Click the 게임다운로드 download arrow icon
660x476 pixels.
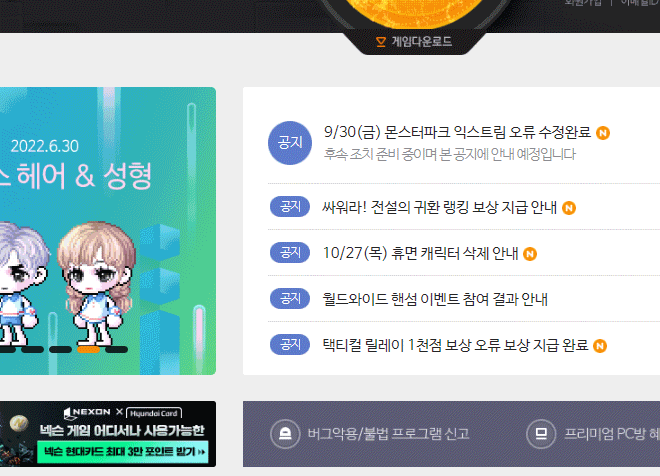pos(381,42)
